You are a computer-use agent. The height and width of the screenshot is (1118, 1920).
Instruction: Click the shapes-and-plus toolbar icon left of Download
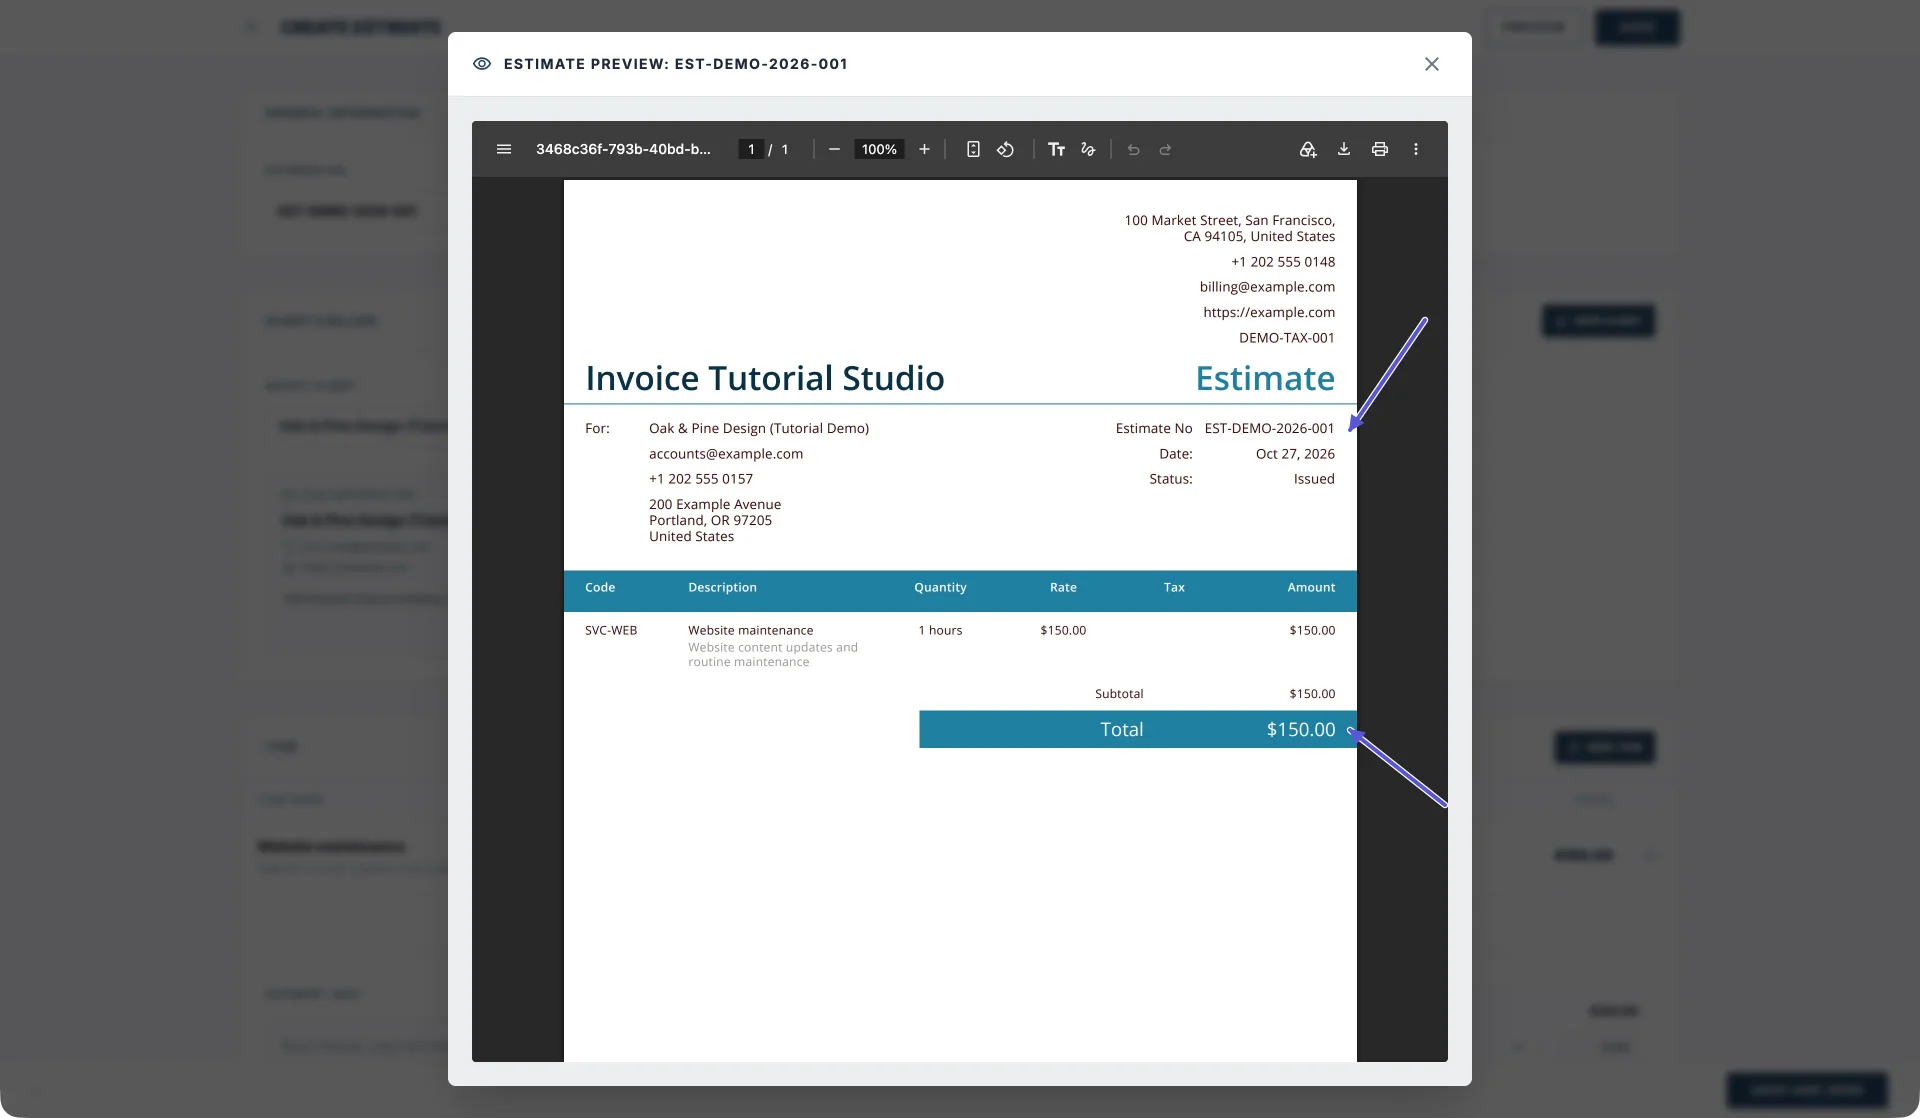[1307, 149]
